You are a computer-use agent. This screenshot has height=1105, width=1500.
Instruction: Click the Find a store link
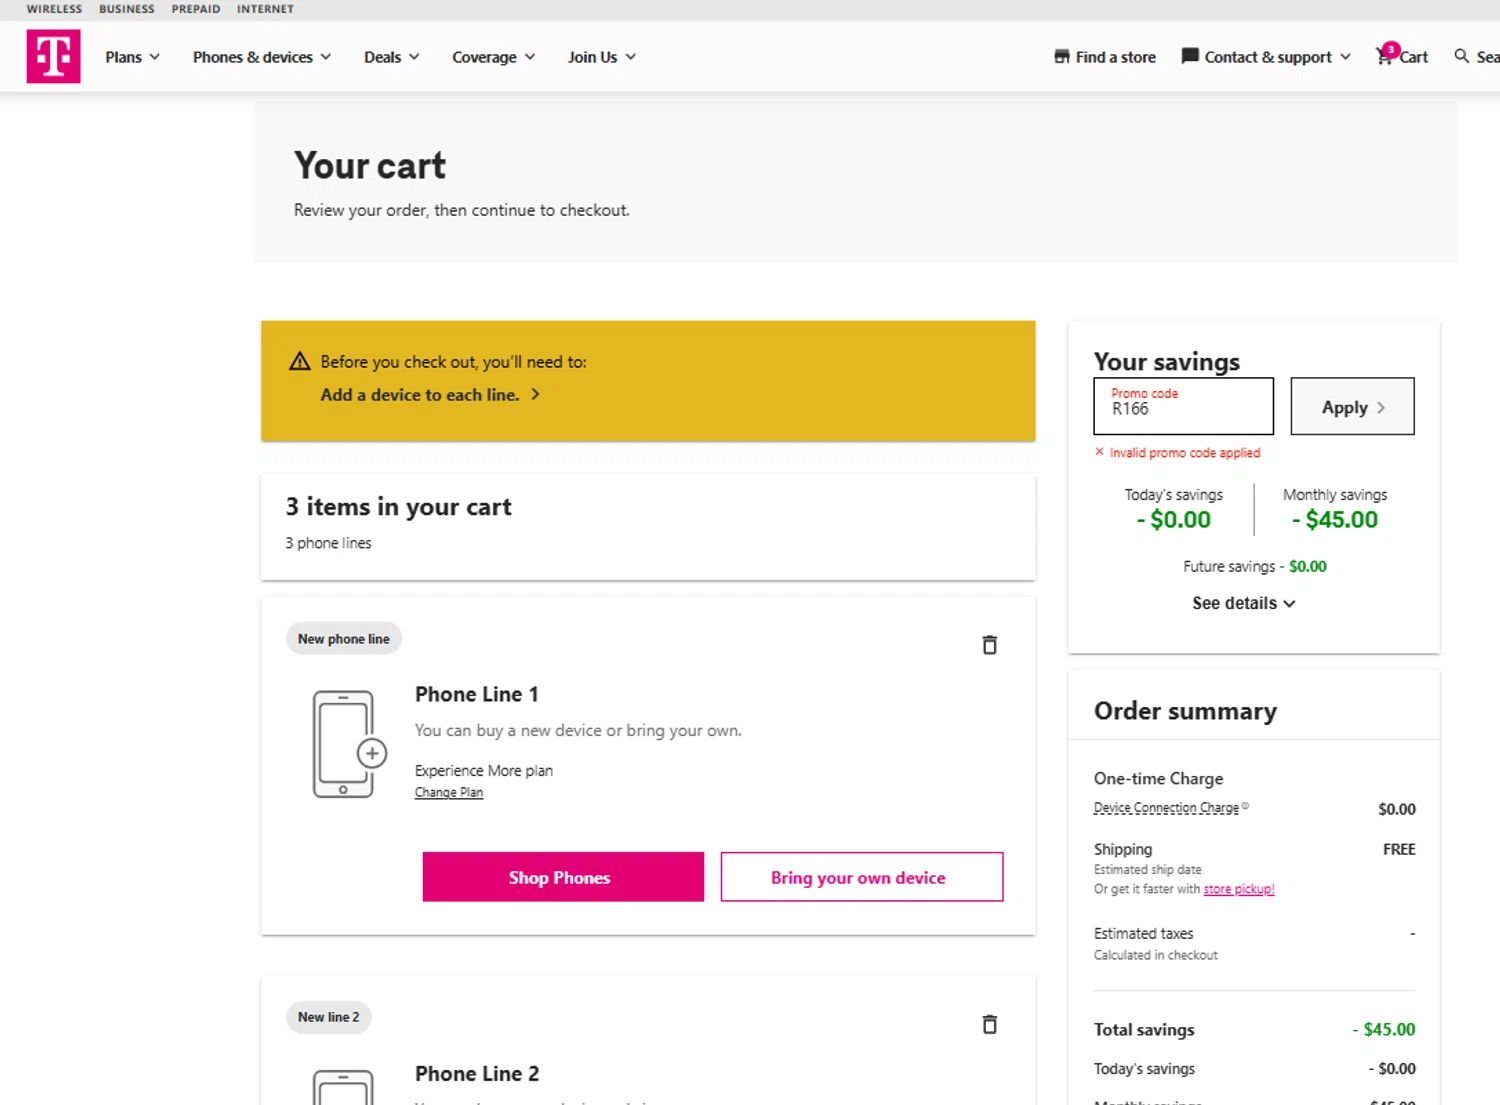1115,57
